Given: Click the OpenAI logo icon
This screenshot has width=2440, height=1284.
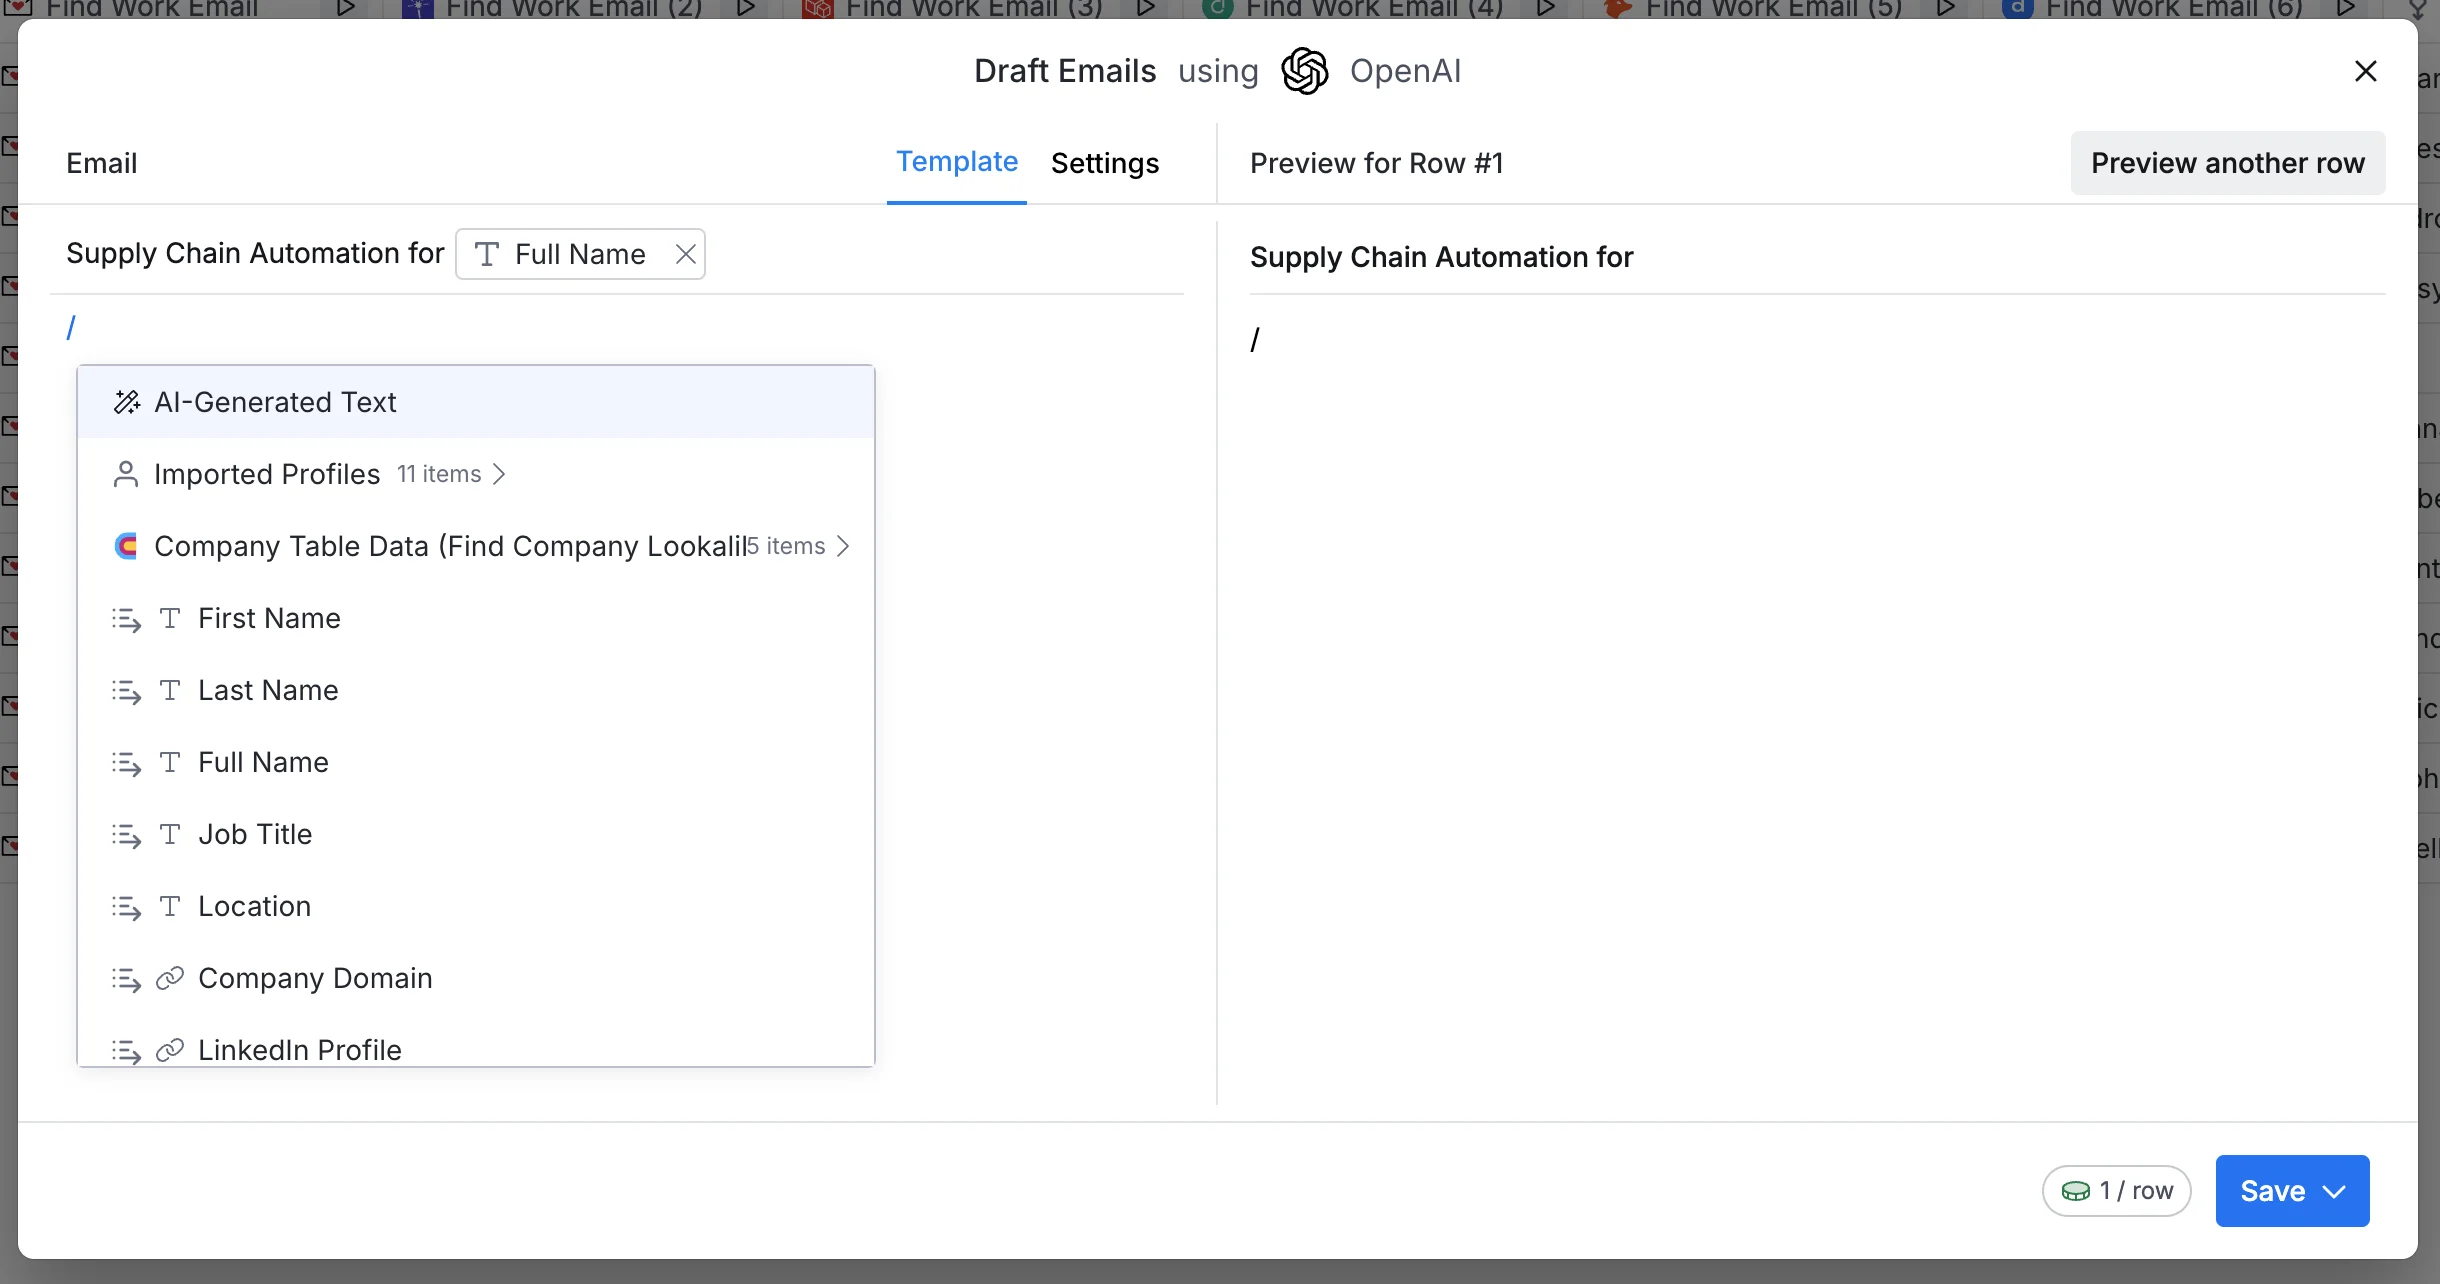Looking at the screenshot, I should 1304,71.
